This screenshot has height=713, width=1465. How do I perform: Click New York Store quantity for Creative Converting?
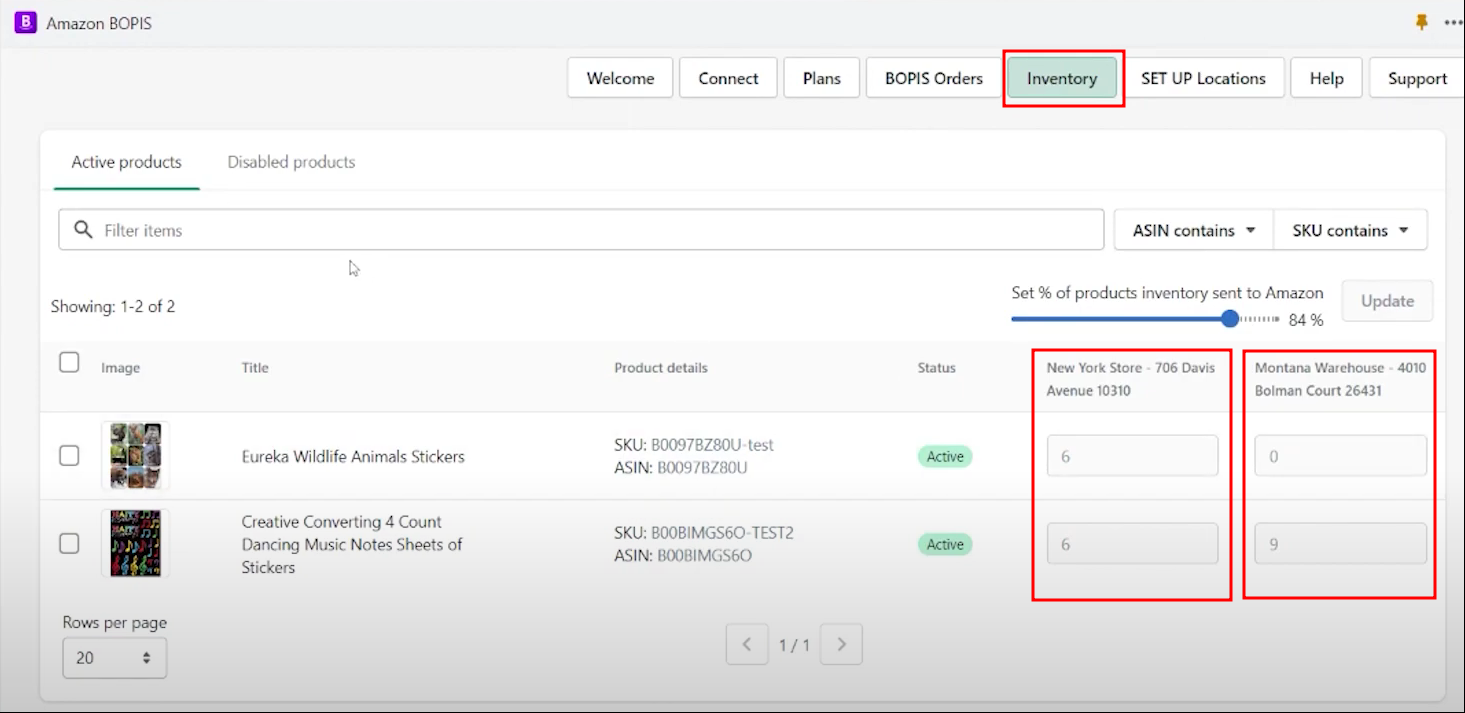(1132, 544)
